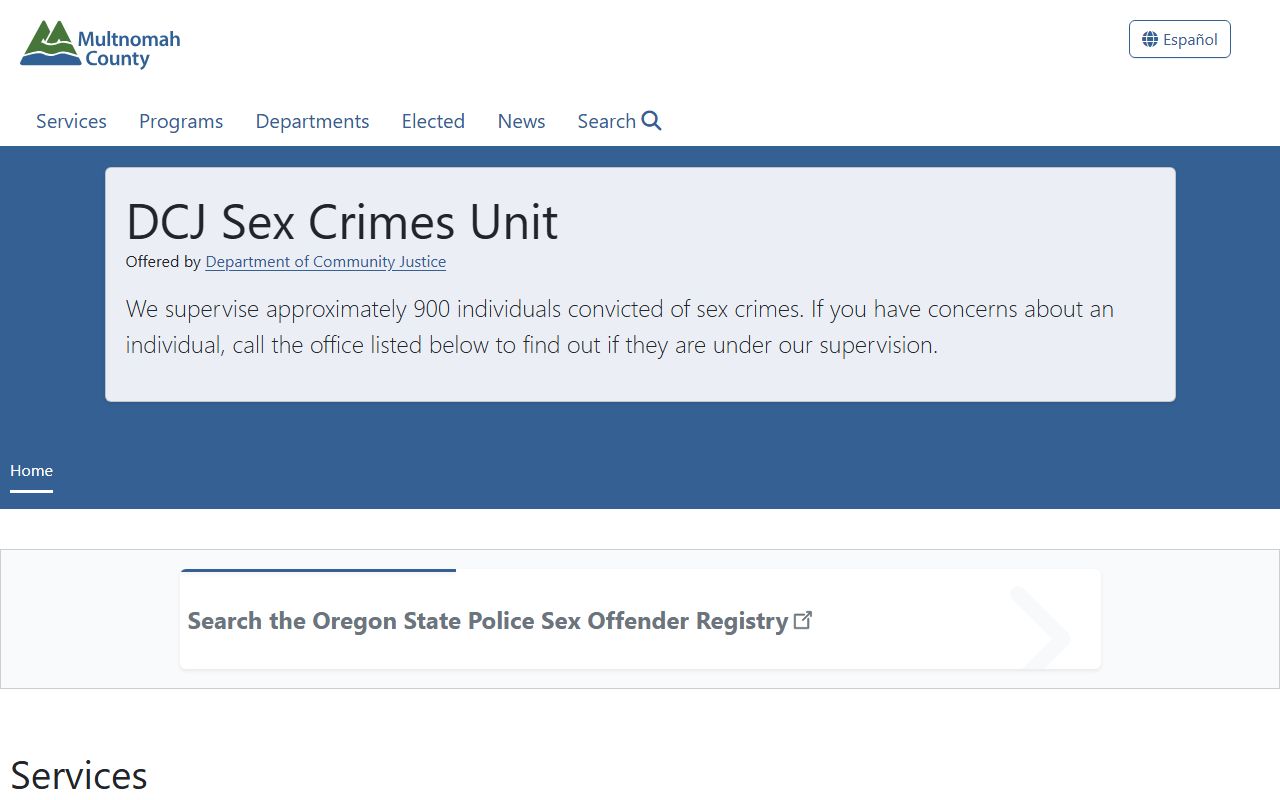The height and width of the screenshot is (800, 1280).
Task: Open the Services menu
Action: click(71, 121)
